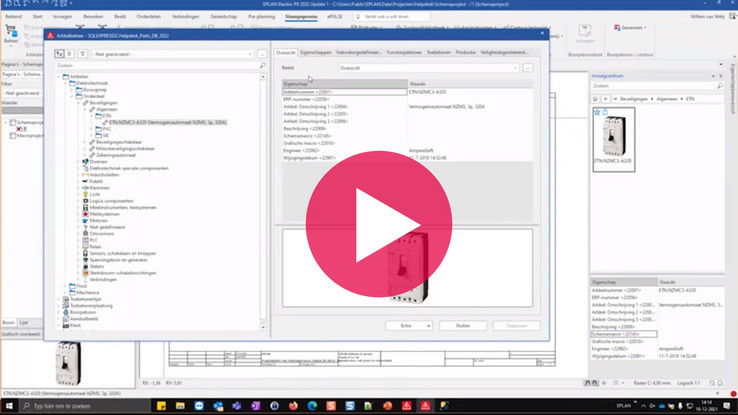Click the Diversen category icon
The width and height of the screenshot is (738, 415).
(x=85, y=161)
